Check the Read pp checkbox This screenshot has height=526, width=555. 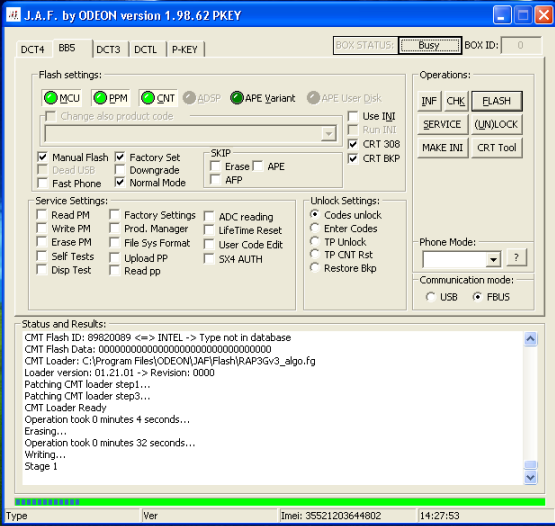(114, 270)
